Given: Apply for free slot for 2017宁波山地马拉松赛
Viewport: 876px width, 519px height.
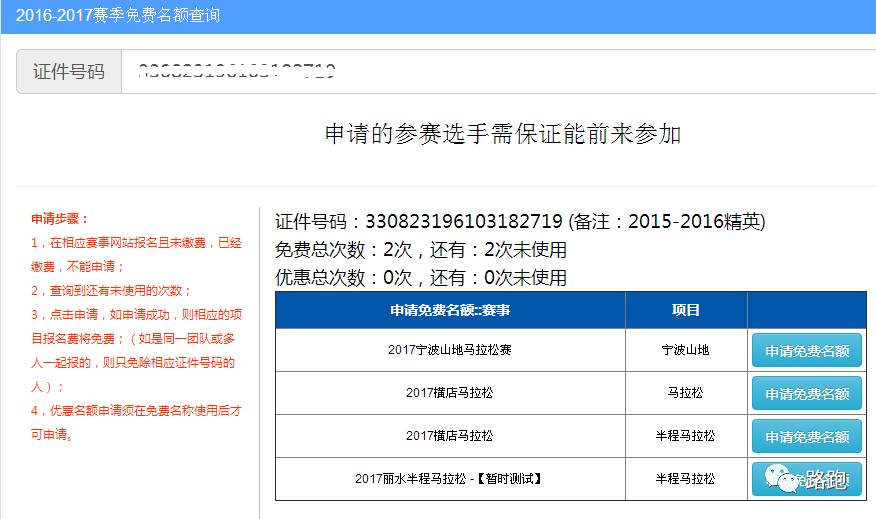Looking at the screenshot, I should [806, 351].
